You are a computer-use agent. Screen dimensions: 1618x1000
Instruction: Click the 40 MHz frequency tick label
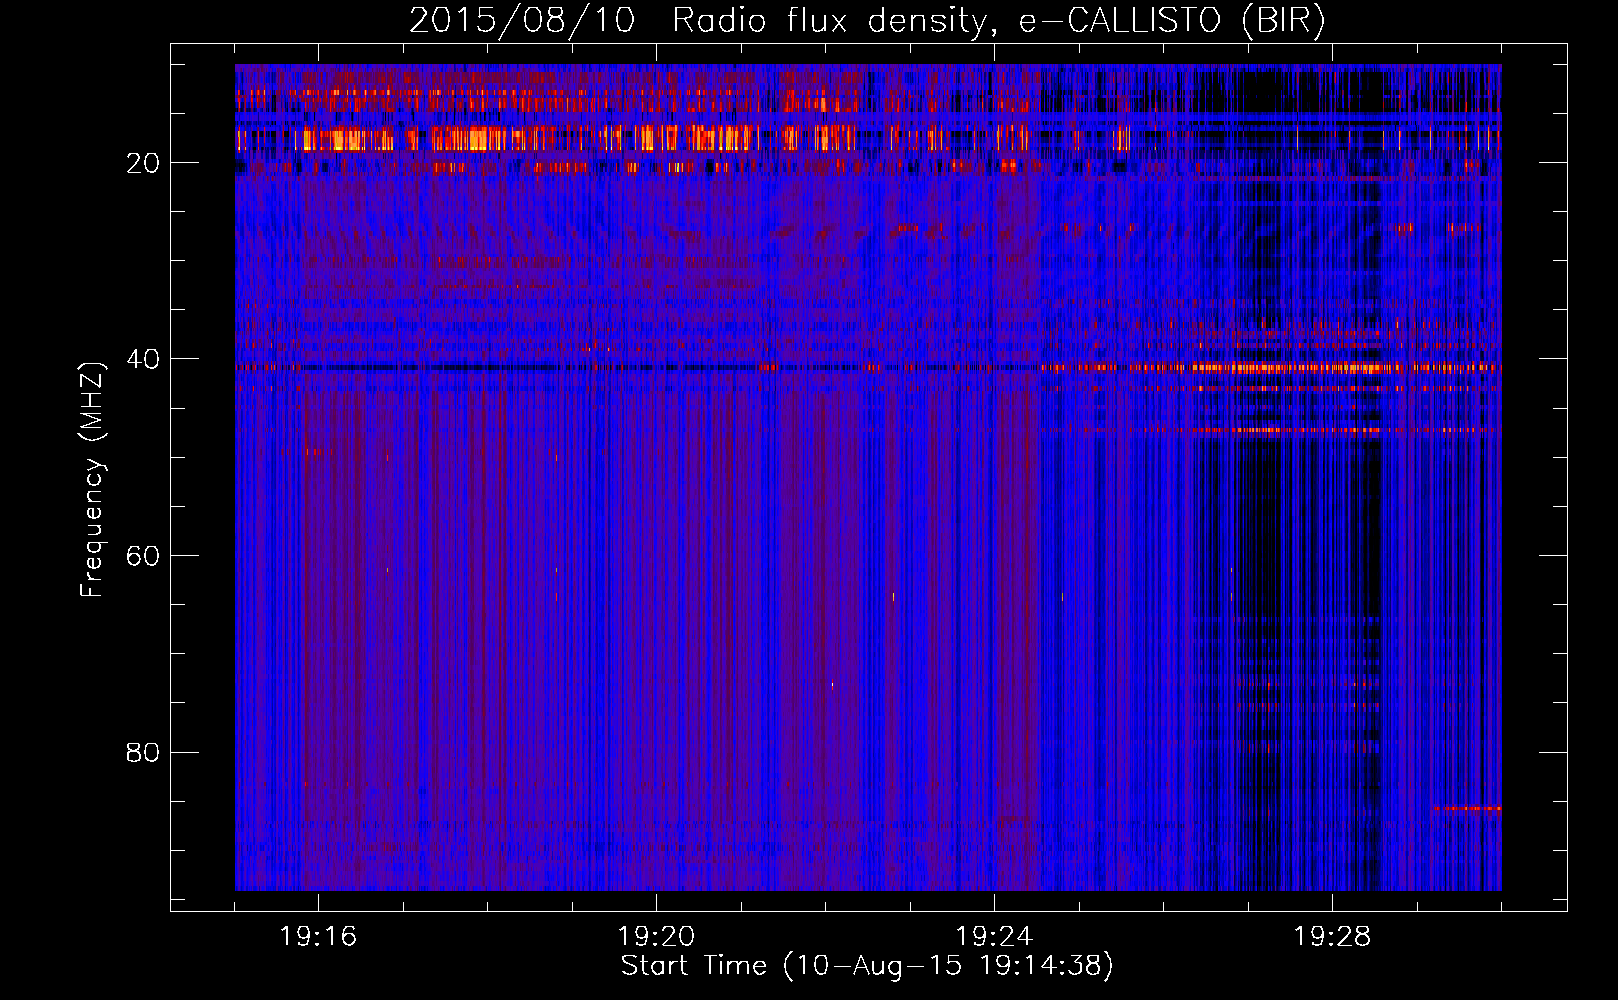coord(143,359)
